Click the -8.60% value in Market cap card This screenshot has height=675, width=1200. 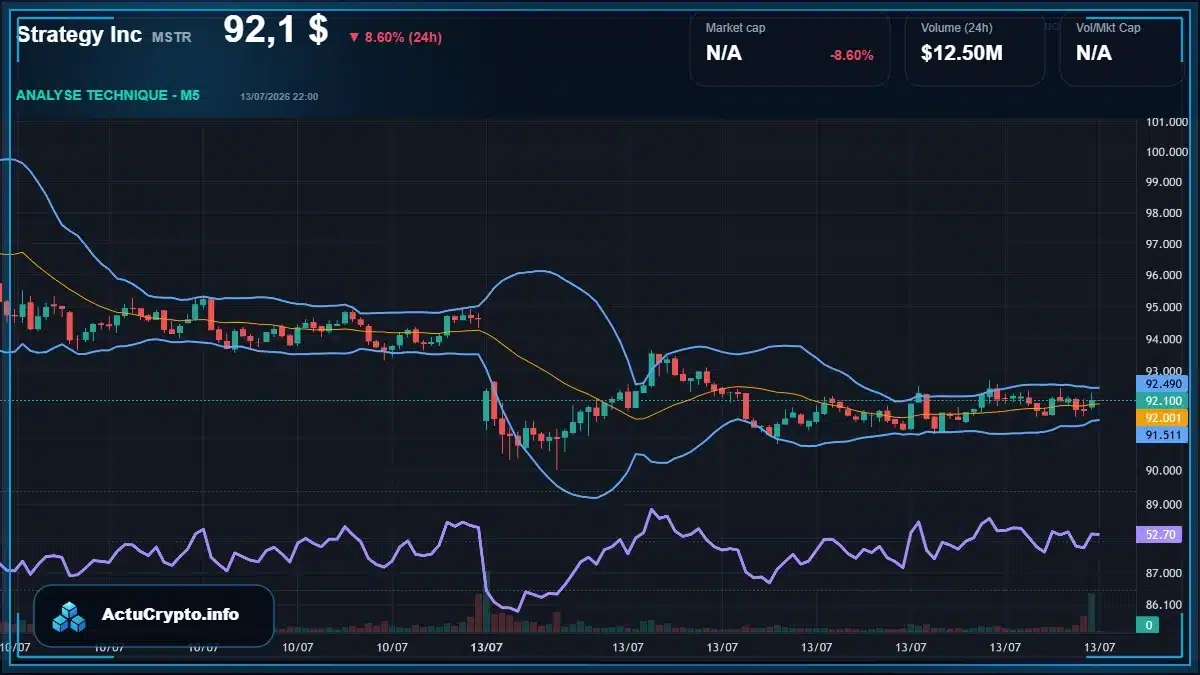(852, 55)
